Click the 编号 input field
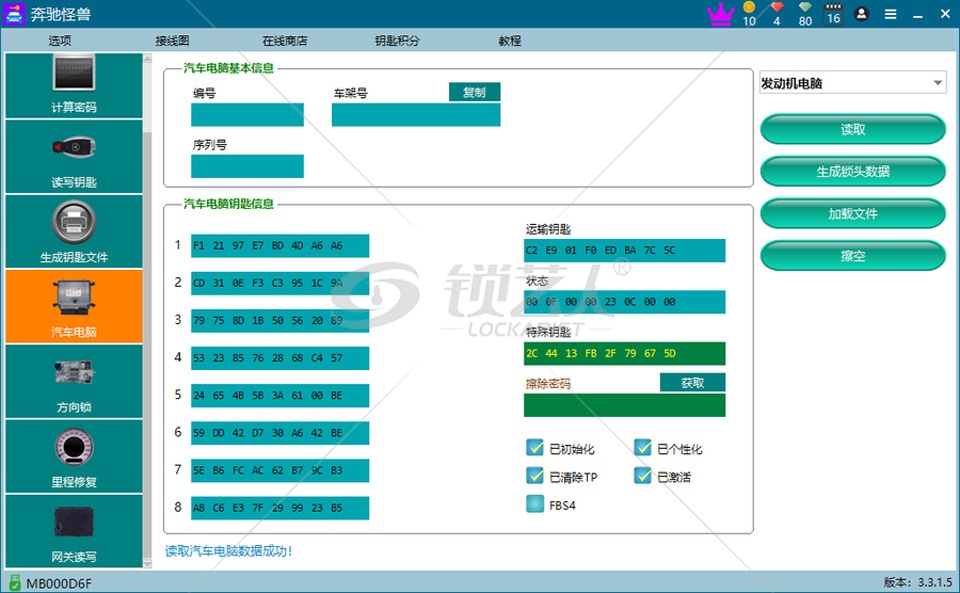The height and width of the screenshot is (593, 960). [247, 115]
